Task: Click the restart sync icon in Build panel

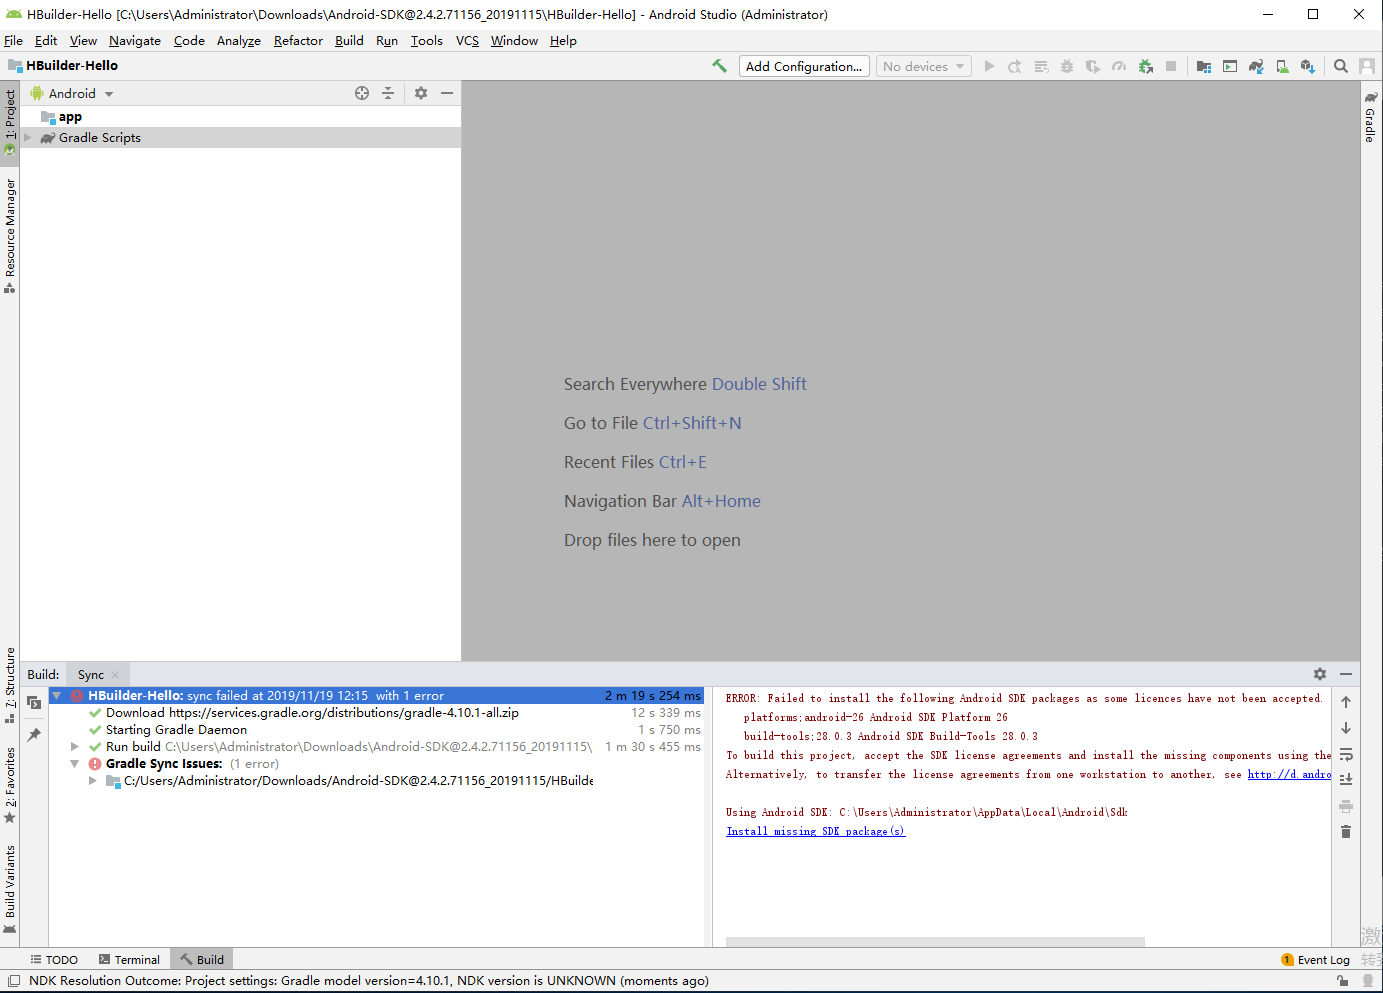Action: point(34,702)
